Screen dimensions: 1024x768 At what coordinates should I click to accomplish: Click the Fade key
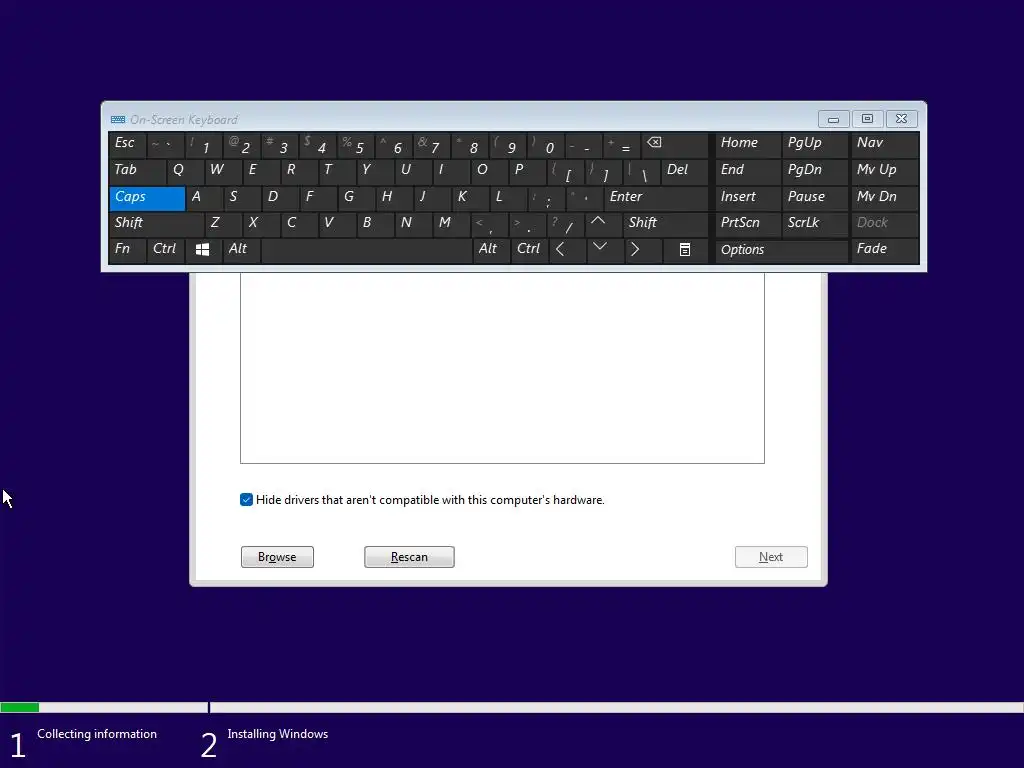click(x=884, y=251)
